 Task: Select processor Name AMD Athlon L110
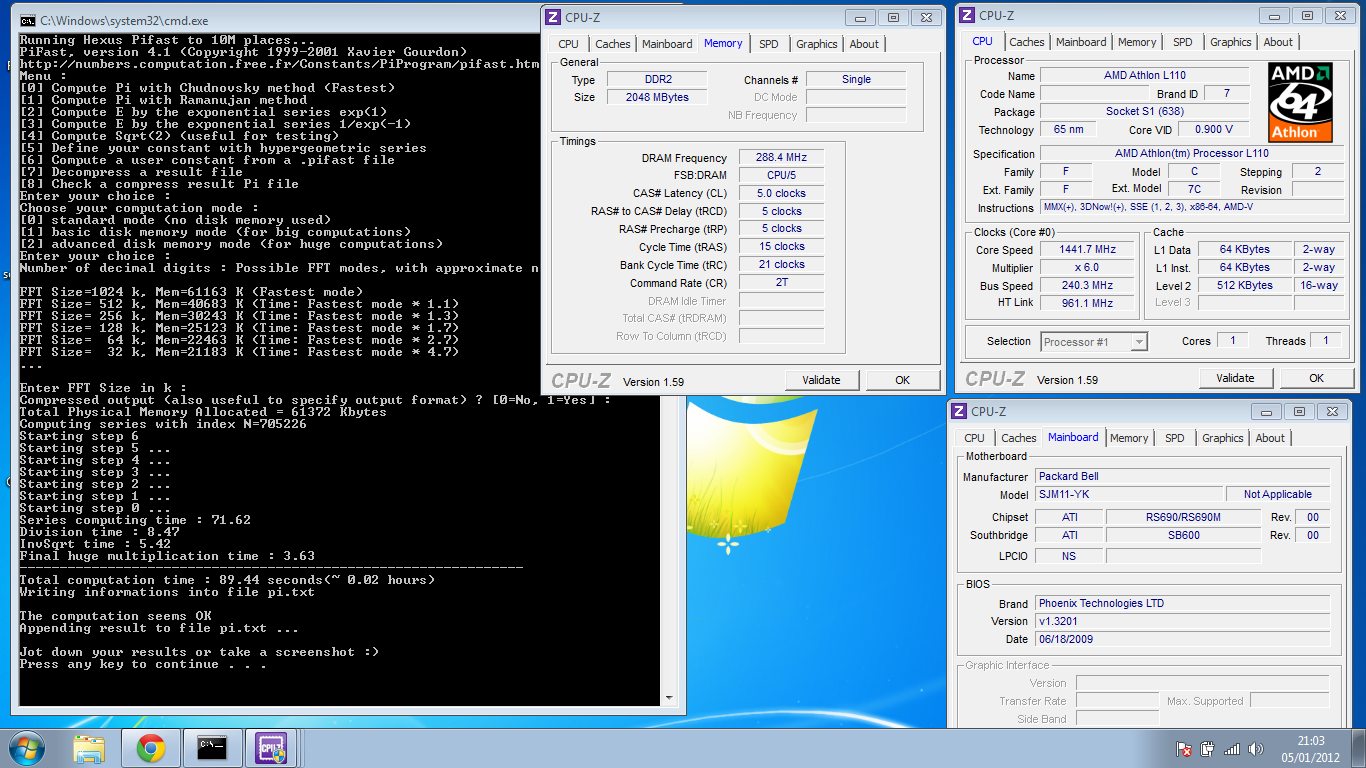click(1144, 76)
